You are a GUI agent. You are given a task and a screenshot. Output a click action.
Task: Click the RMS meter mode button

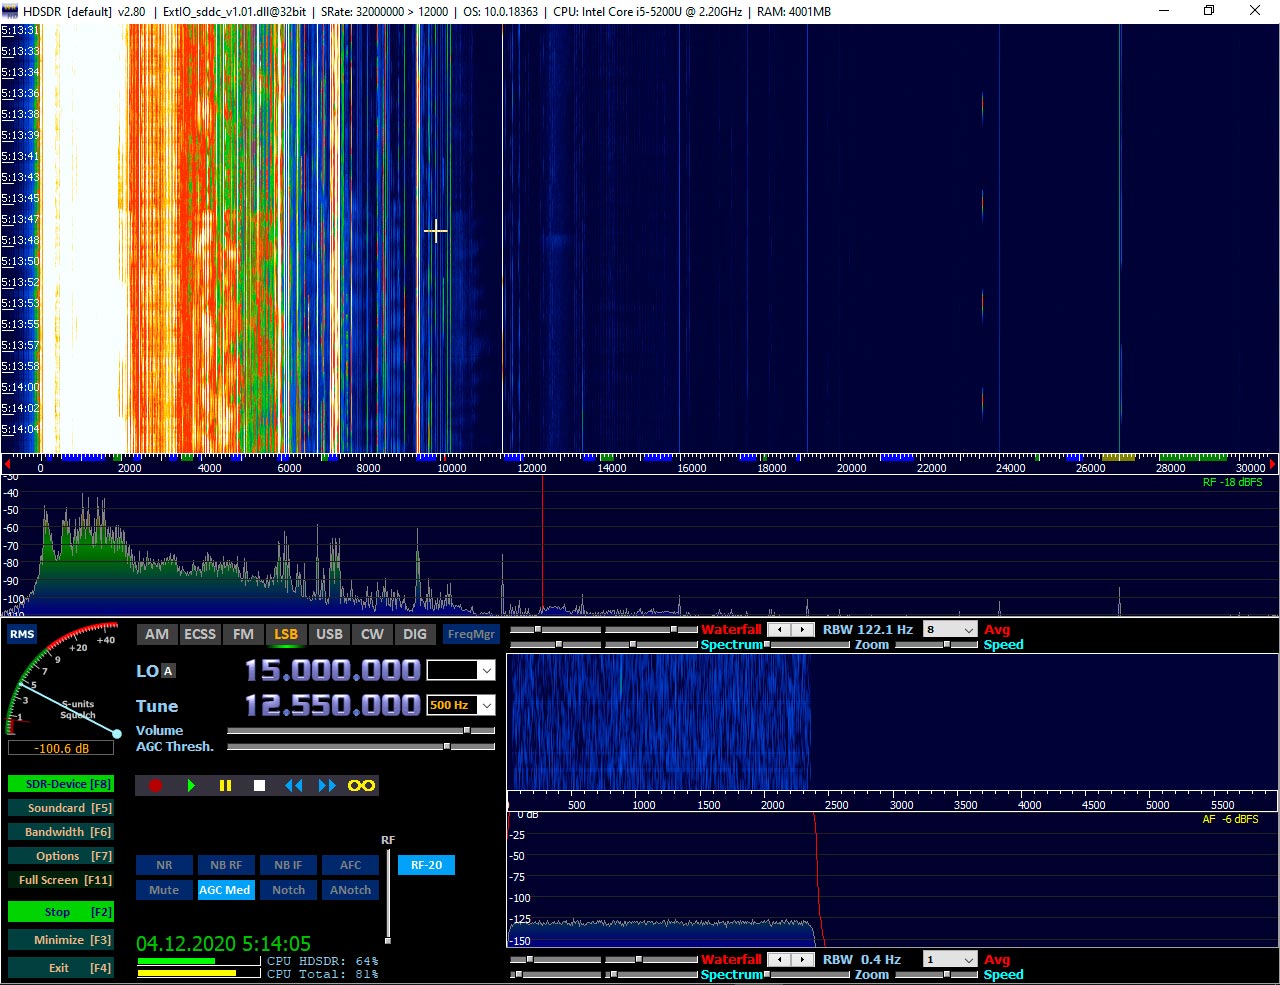pos(22,634)
